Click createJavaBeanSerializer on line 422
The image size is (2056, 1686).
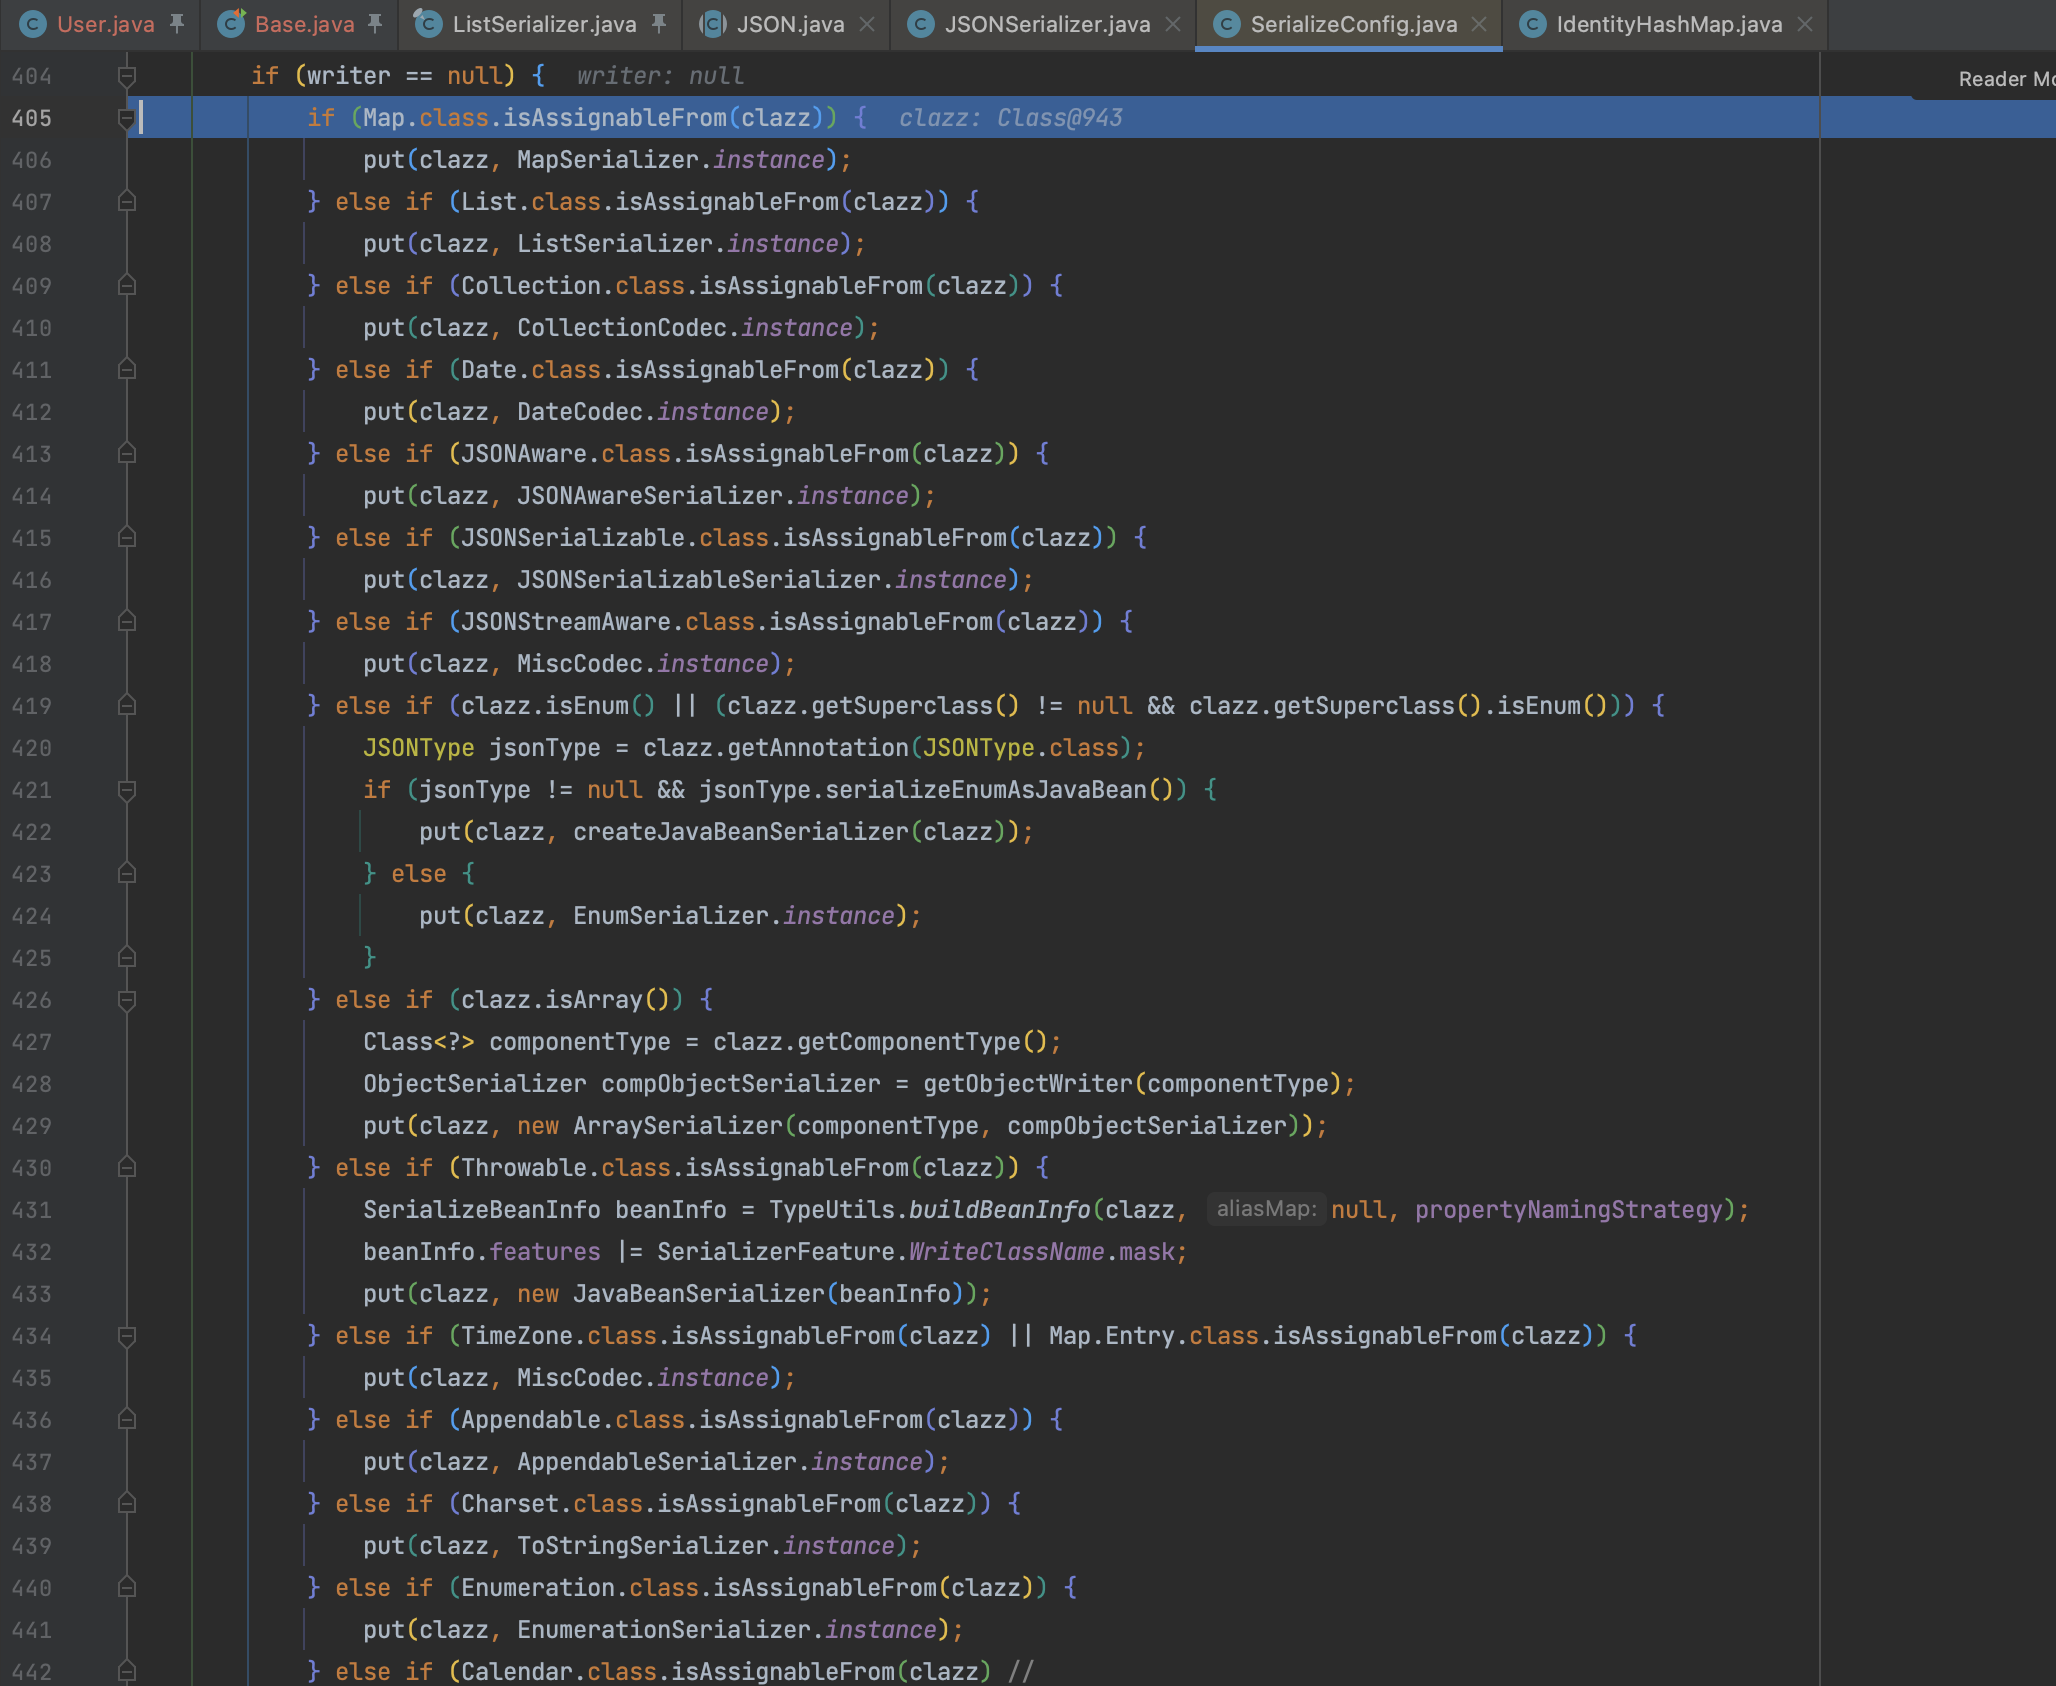(x=740, y=832)
